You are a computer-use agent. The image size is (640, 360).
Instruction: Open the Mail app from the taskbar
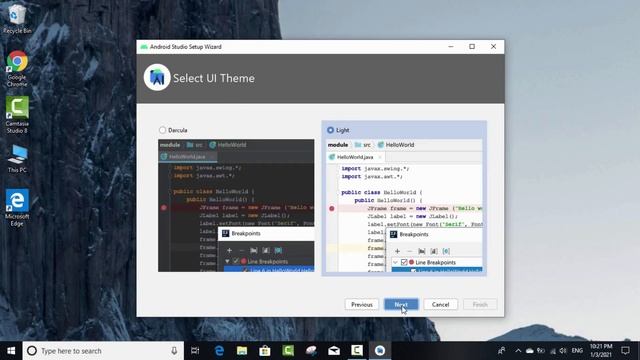click(334, 351)
